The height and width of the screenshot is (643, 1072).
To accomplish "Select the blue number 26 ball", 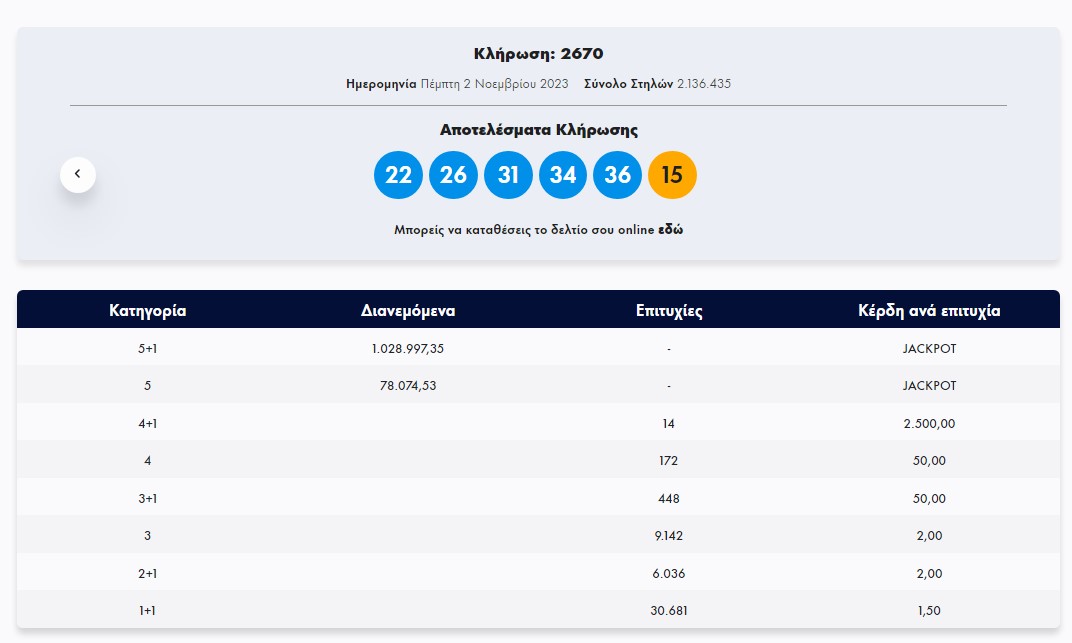I will [x=453, y=175].
